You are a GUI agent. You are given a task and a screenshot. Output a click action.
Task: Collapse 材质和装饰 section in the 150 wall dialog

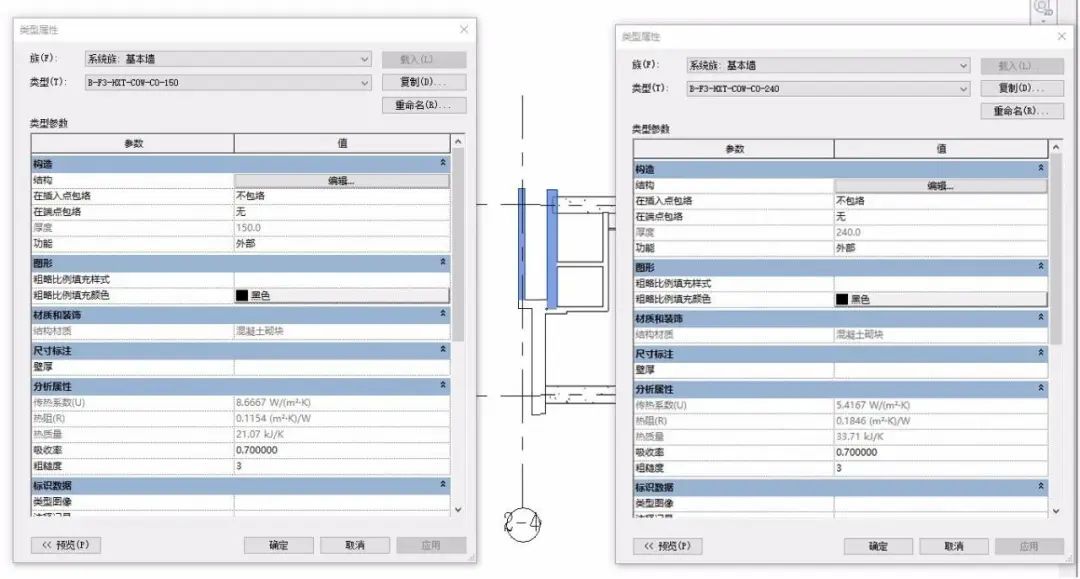tap(443, 314)
